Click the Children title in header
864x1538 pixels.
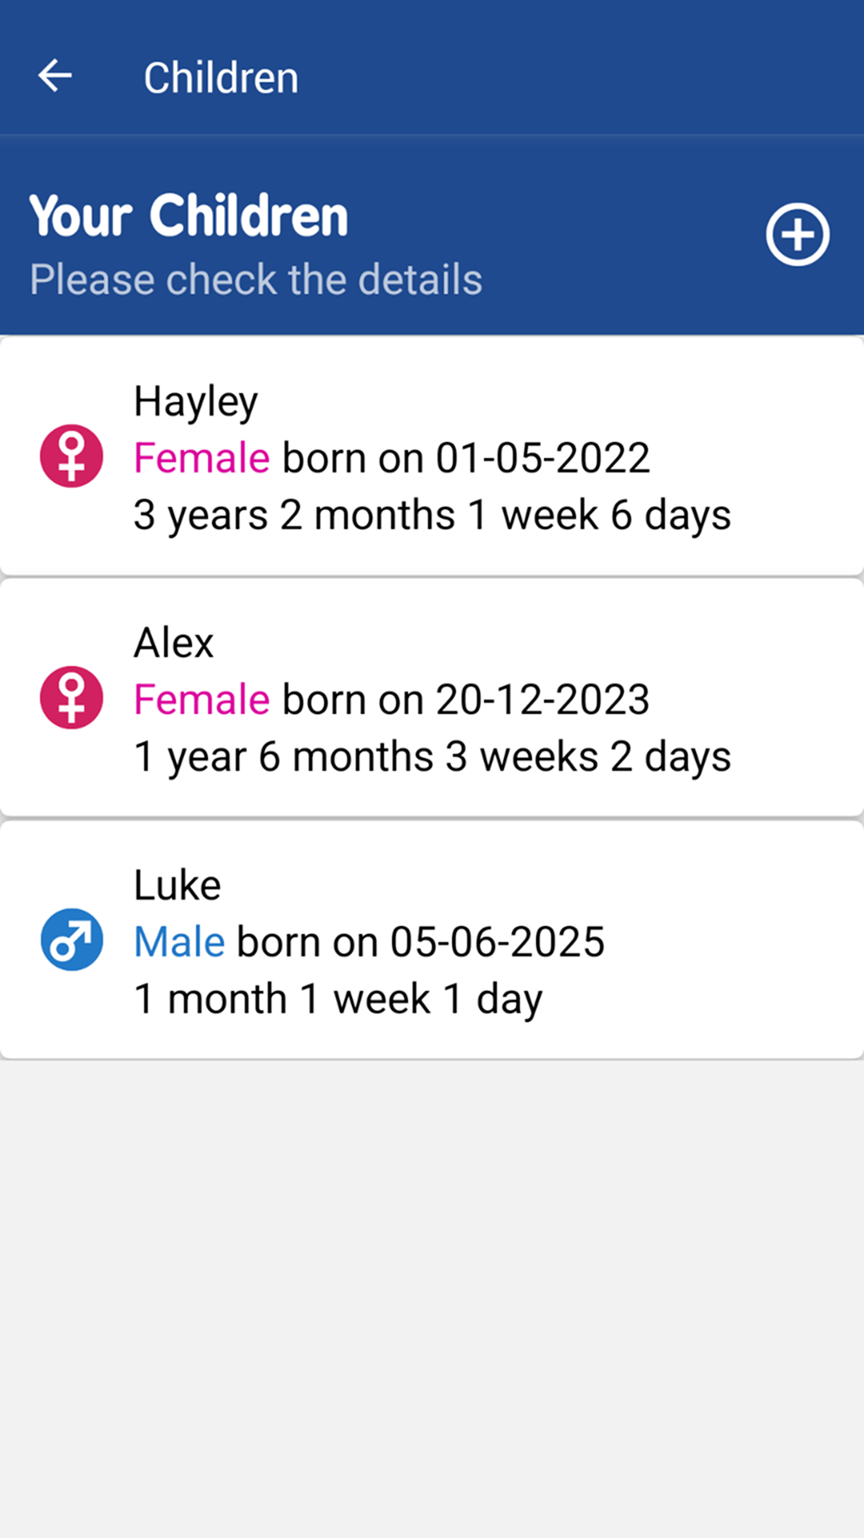click(221, 78)
